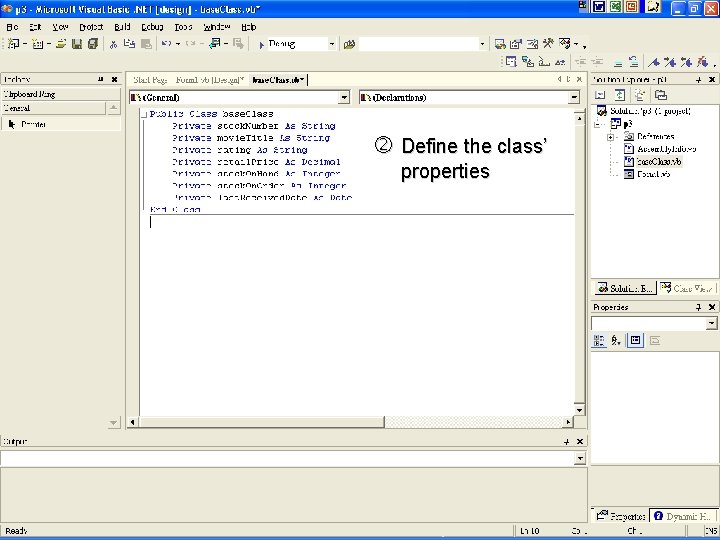Open the Properties window object dropdown
The image size is (720, 540).
[x=711, y=323]
